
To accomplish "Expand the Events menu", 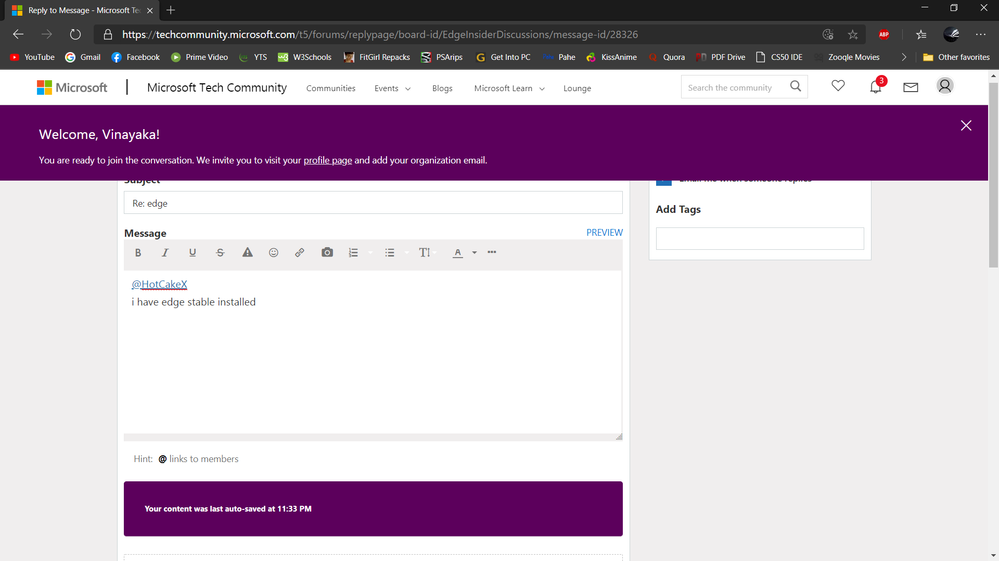I will click(392, 89).
